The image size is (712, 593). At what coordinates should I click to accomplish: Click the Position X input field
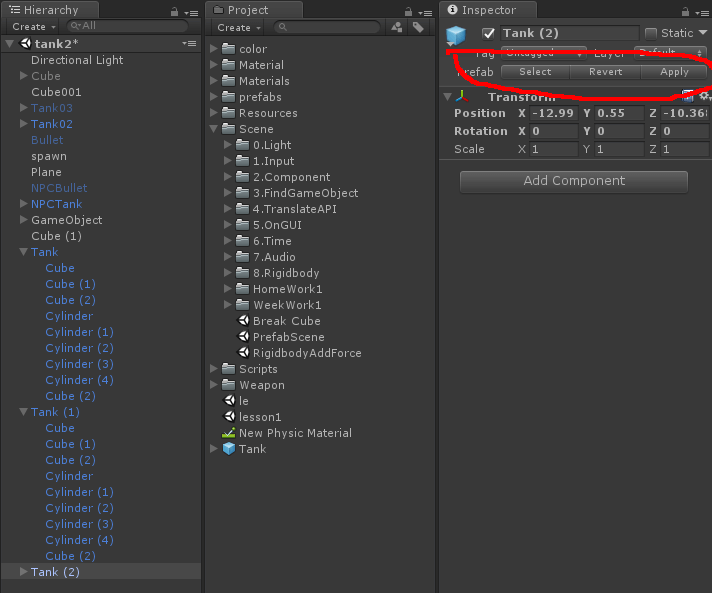click(x=553, y=113)
